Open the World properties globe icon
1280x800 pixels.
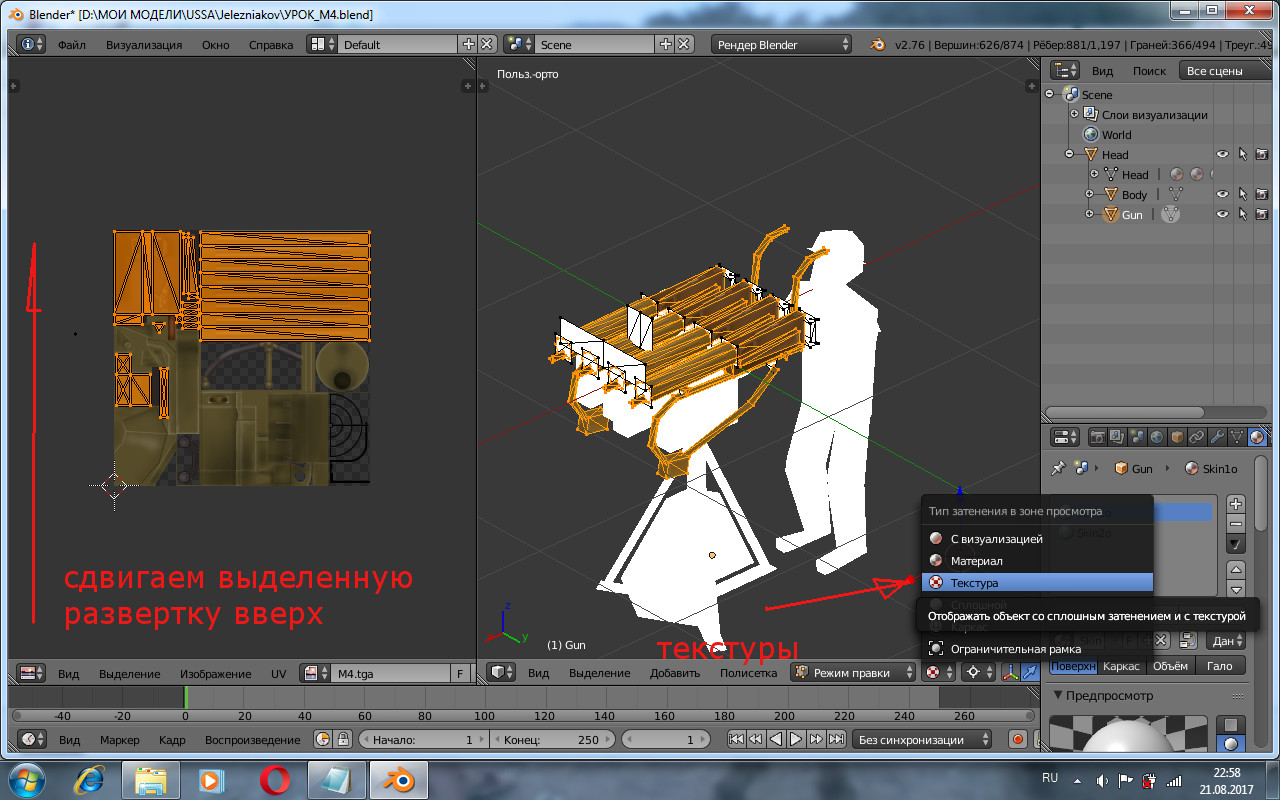[x=1157, y=437]
